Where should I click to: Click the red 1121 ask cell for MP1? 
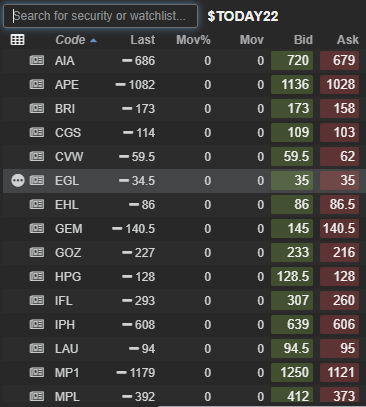pyautogui.click(x=339, y=372)
